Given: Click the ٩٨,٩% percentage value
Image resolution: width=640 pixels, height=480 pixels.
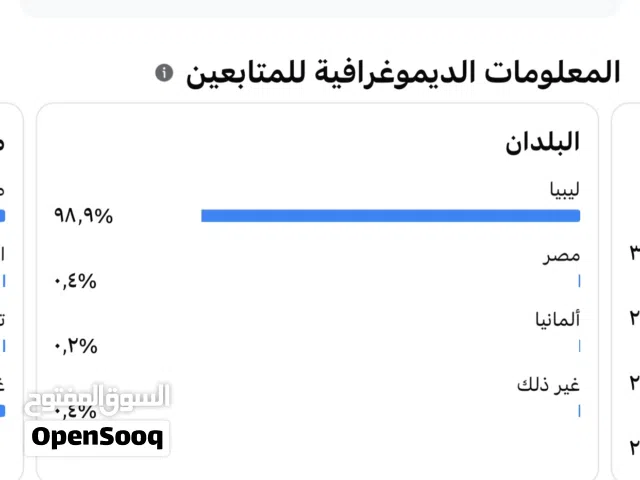Looking at the screenshot, I should (x=83, y=215).
